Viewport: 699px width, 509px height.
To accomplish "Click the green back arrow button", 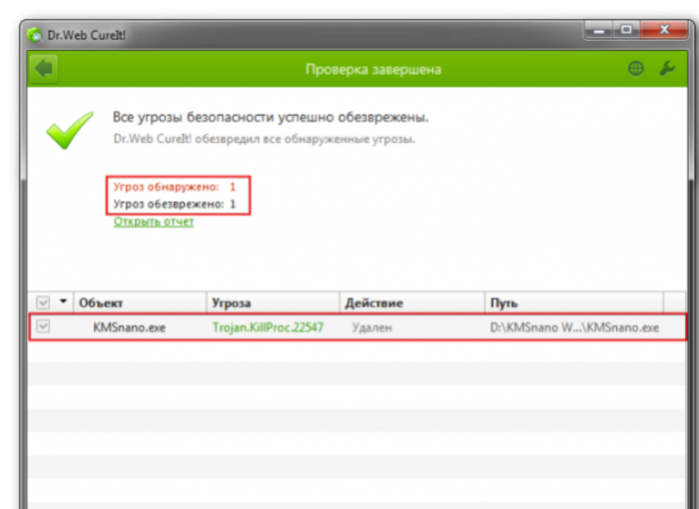I will coord(44,69).
